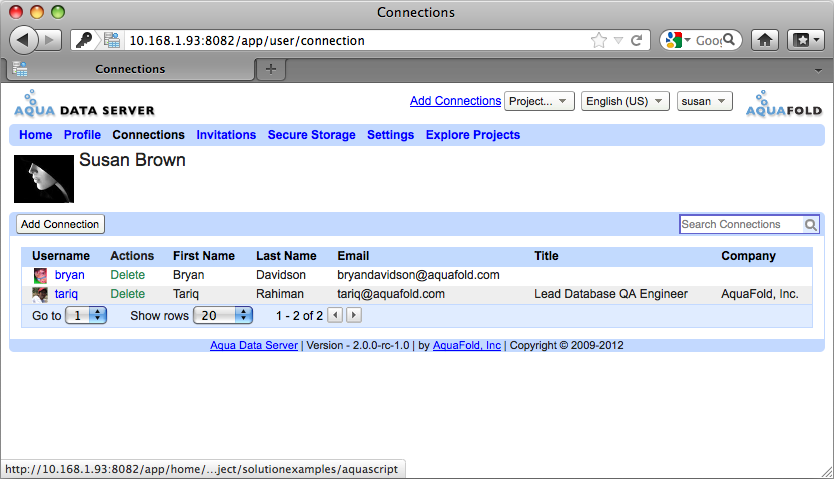Open the search engine chooser arrow
Screen dimensions: 834x479
pyautogui.click(x=687, y=40)
